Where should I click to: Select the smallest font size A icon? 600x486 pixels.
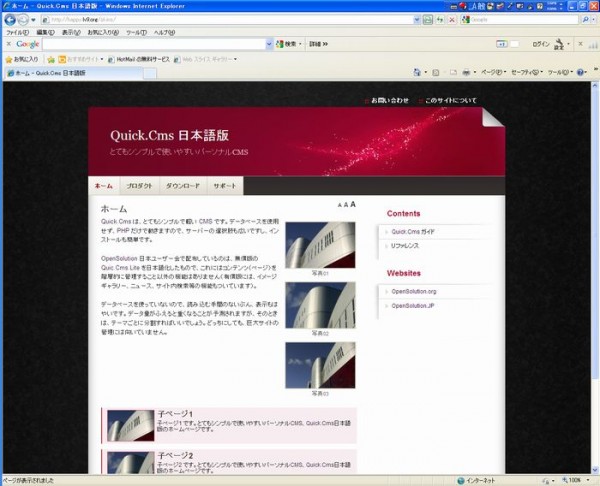[x=339, y=205]
